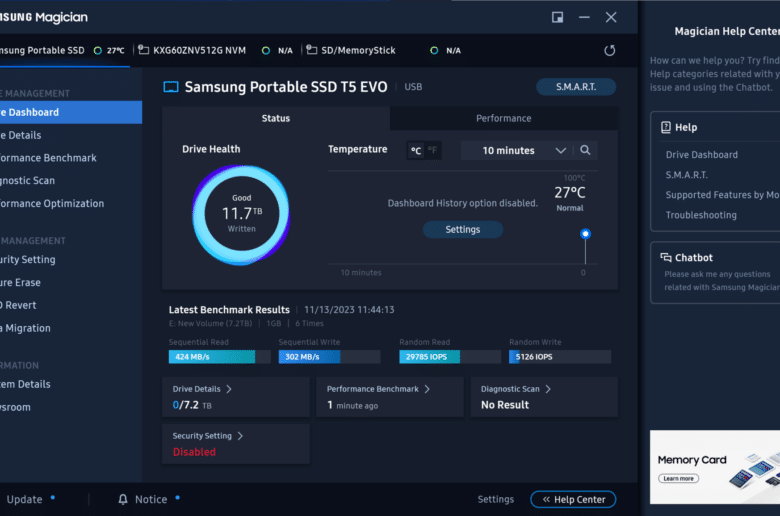Click the No Result diagnostic status
The height and width of the screenshot is (516, 780).
point(505,405)
